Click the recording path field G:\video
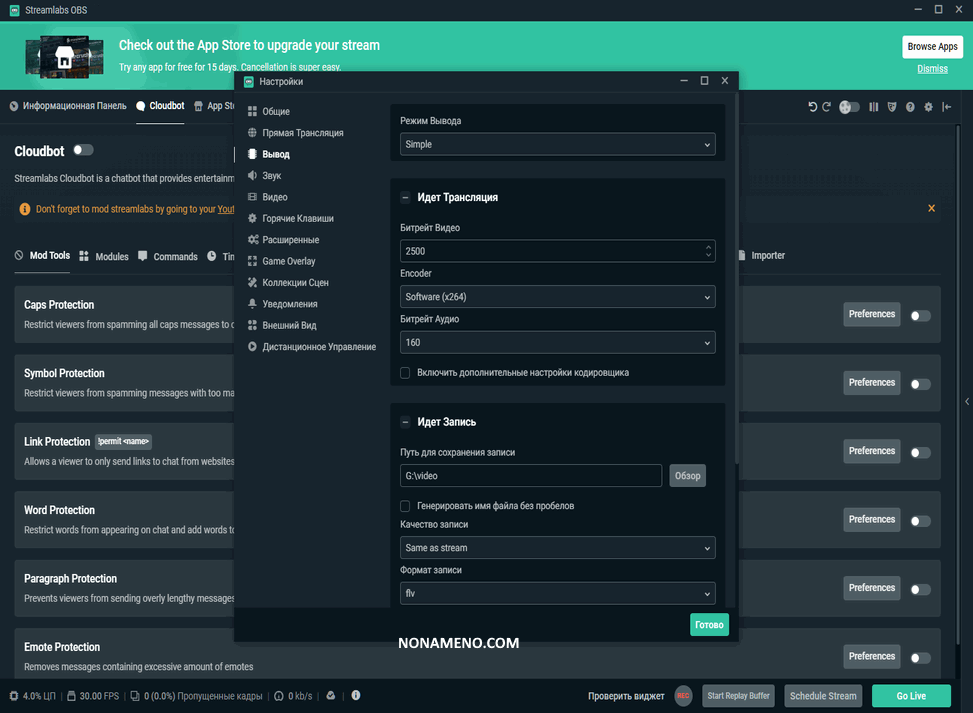 [x=530, y=476]
